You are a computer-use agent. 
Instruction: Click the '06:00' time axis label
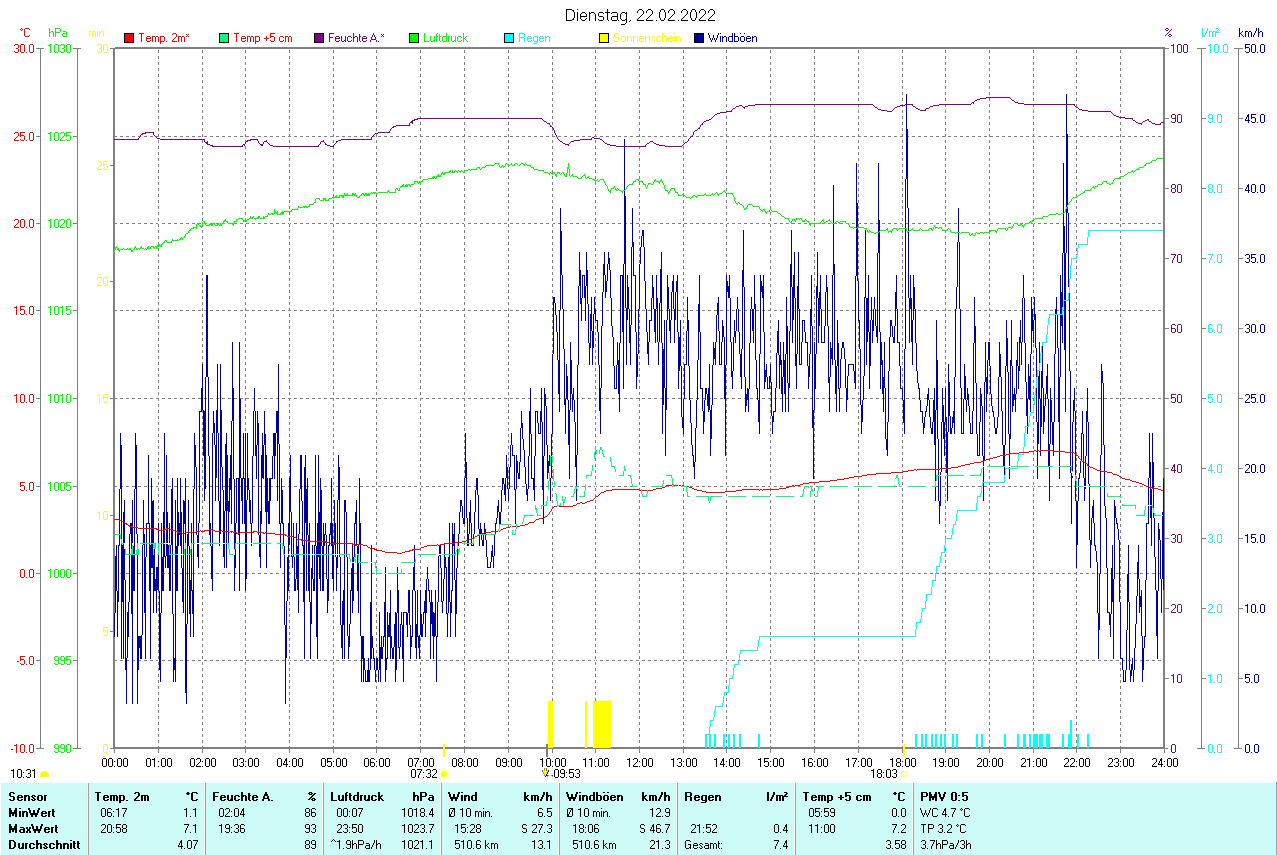tap(377, 762)
